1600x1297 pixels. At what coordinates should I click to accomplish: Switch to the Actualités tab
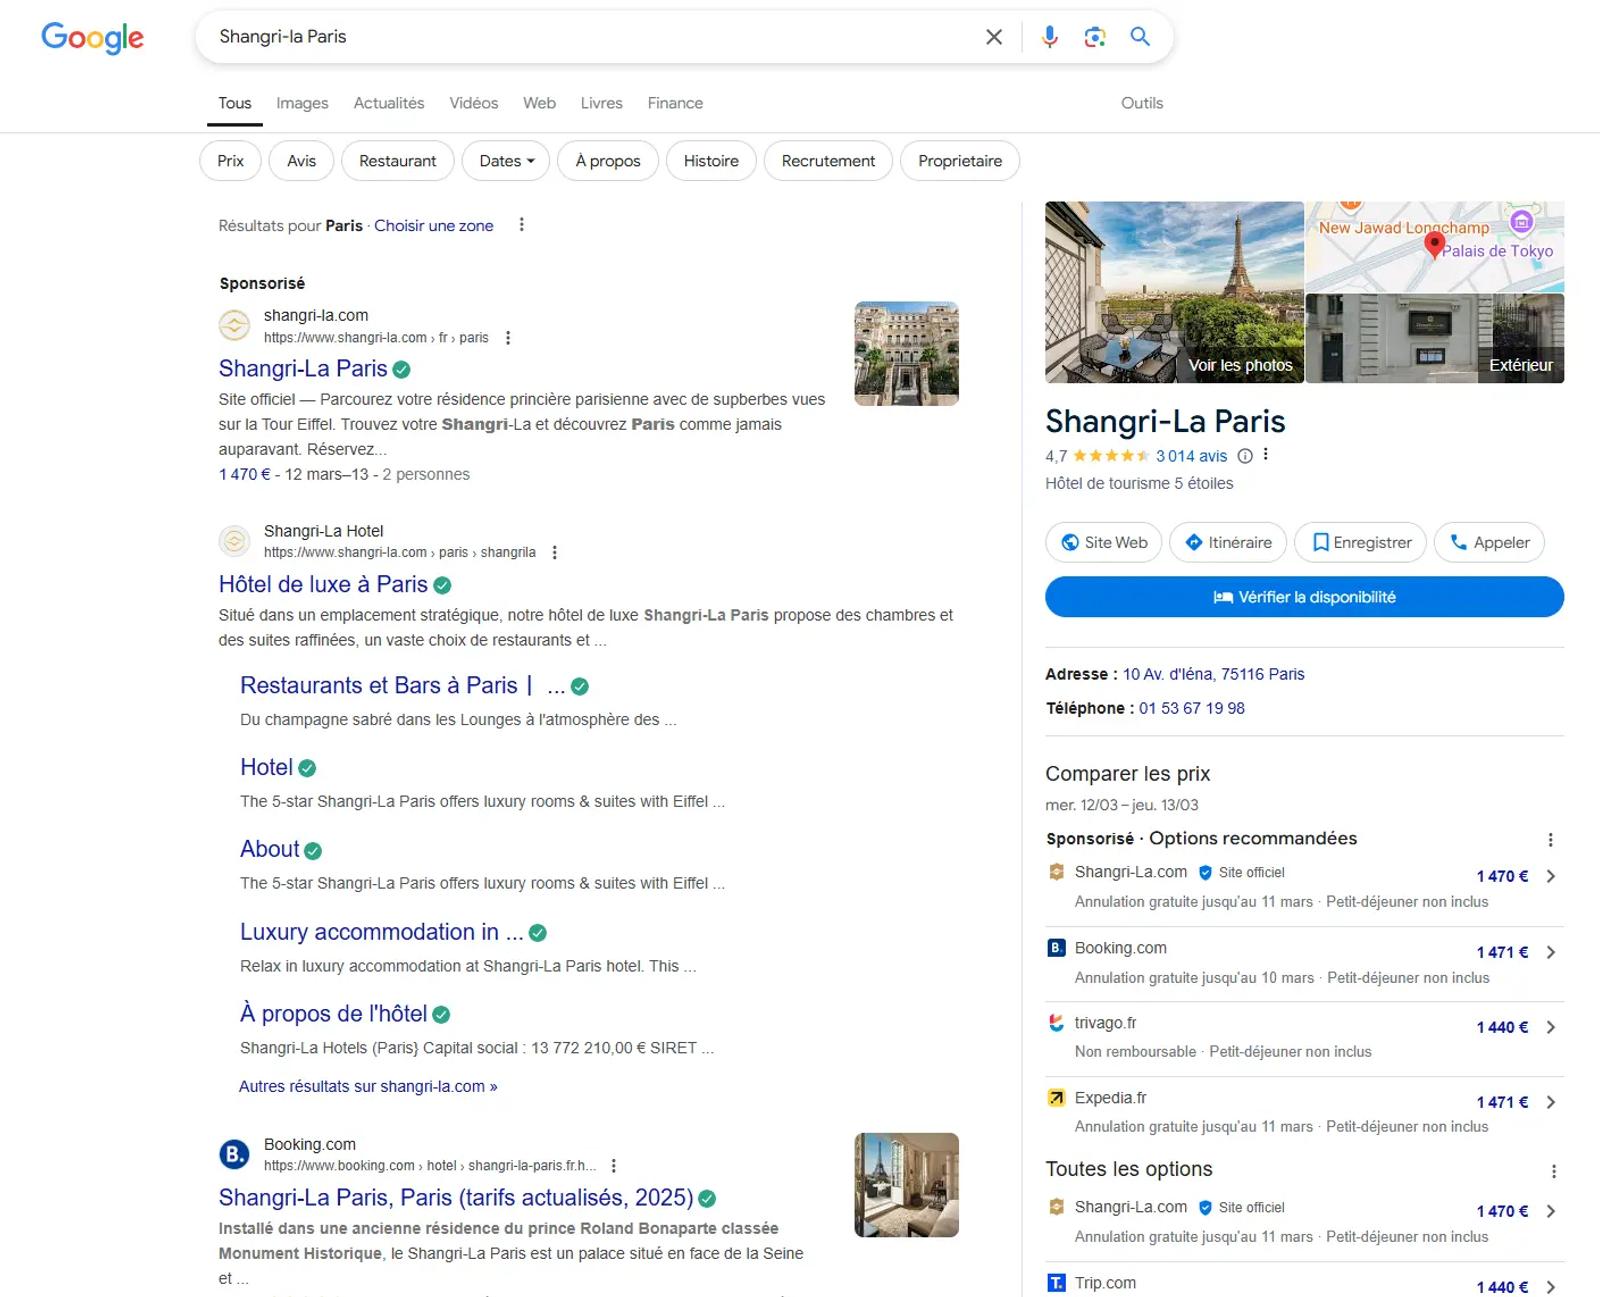389,103
